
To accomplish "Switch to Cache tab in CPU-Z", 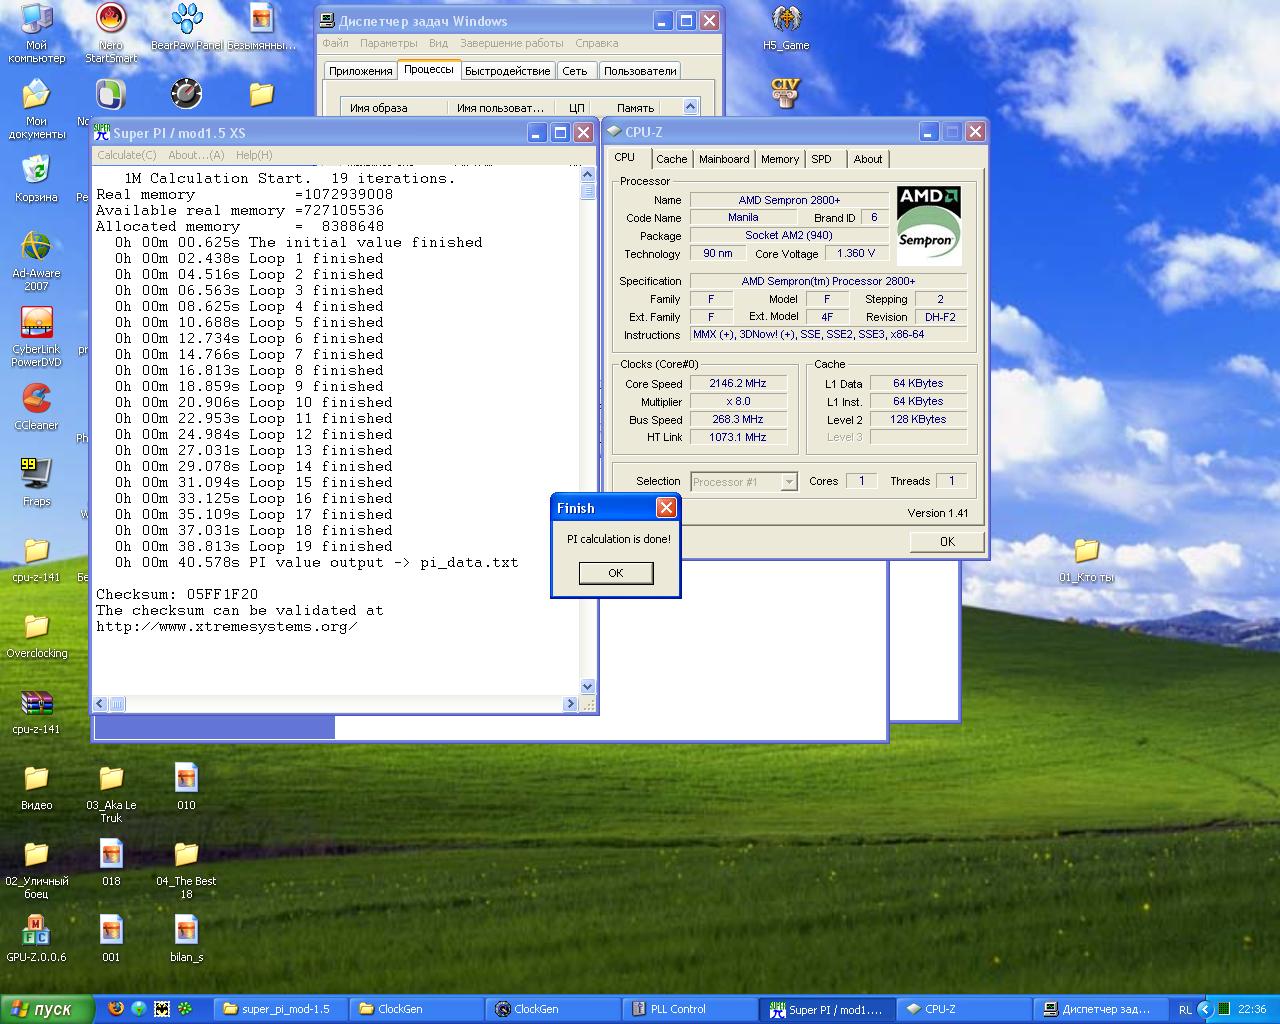I will (x=672, y=159).
